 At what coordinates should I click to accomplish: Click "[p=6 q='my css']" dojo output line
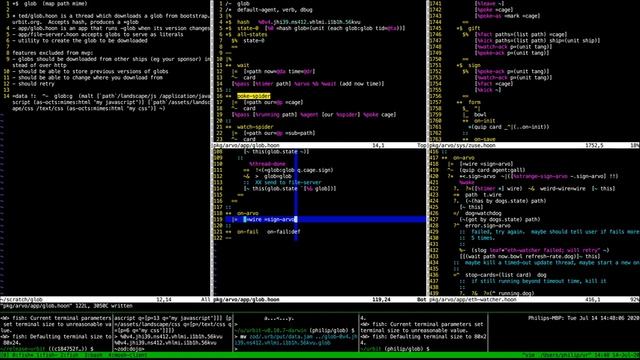coord(144,330)
